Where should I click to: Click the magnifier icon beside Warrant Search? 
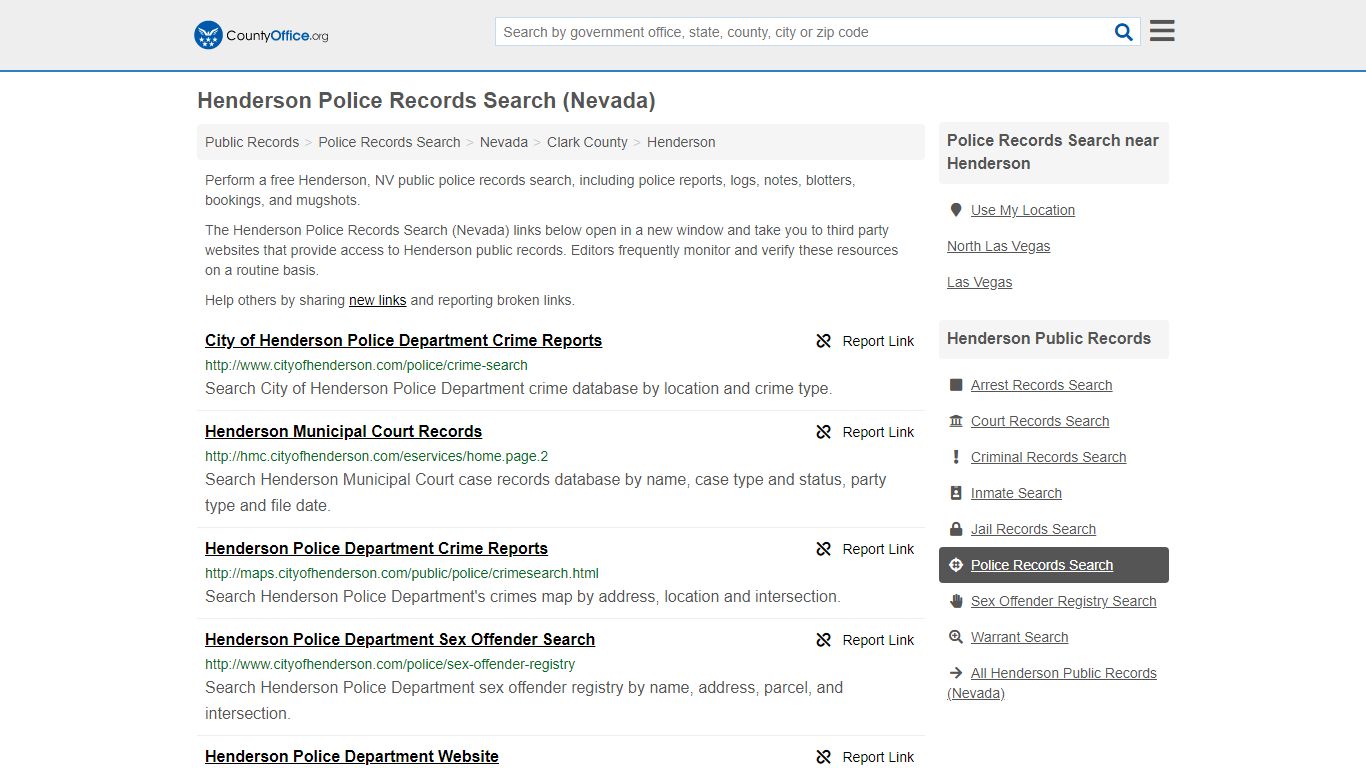pos(955,637)
